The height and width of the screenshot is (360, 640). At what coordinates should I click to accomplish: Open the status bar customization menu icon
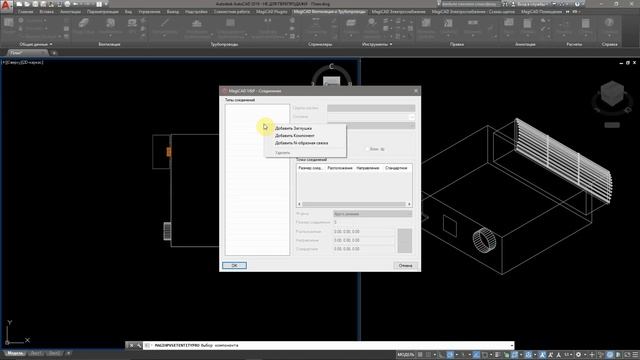635,355
